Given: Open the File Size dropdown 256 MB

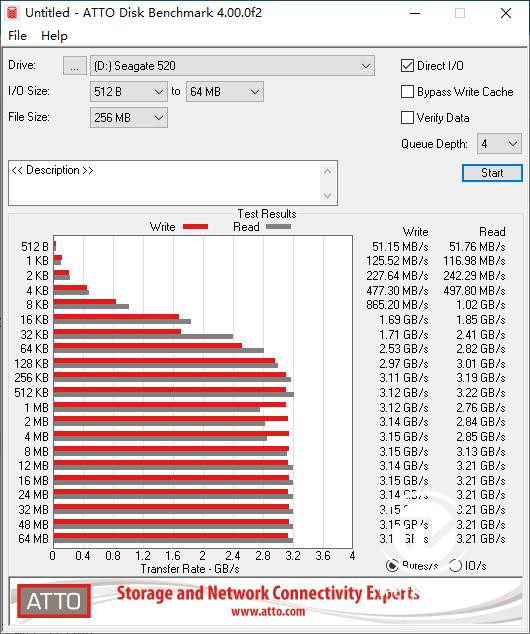Looking at the screenshot, I should click(x=129, y=118).
